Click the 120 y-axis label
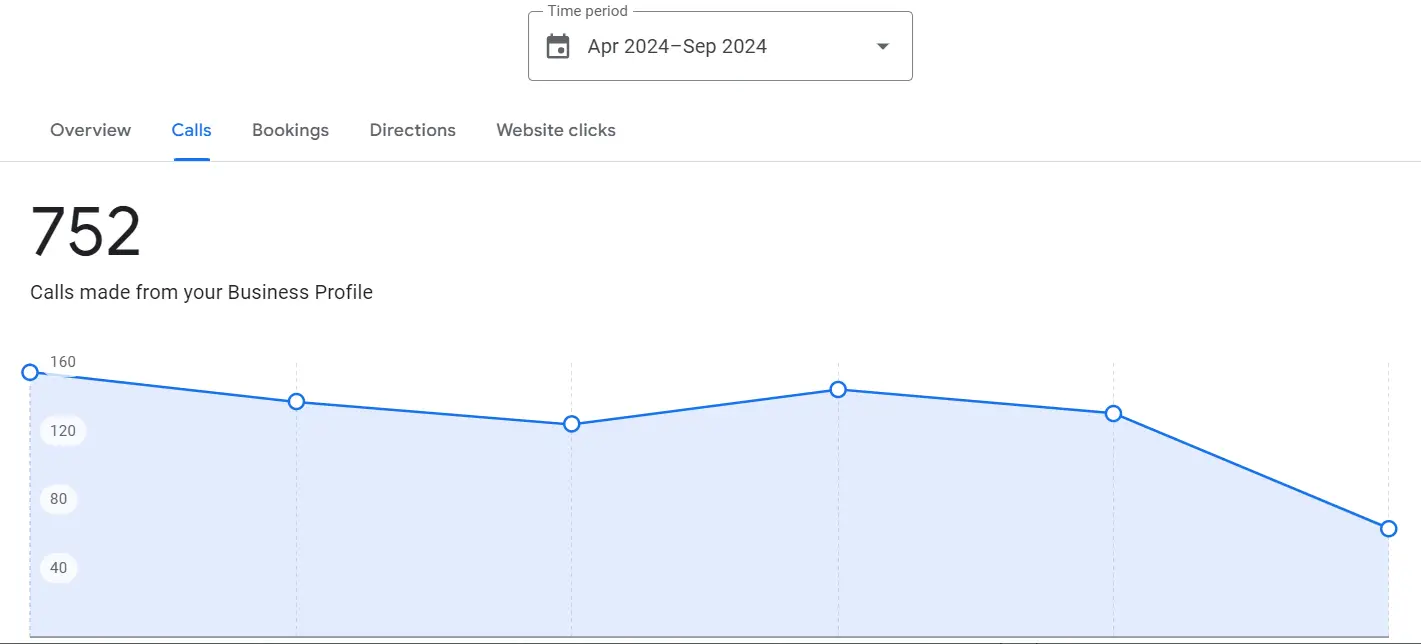 (63, 431)
